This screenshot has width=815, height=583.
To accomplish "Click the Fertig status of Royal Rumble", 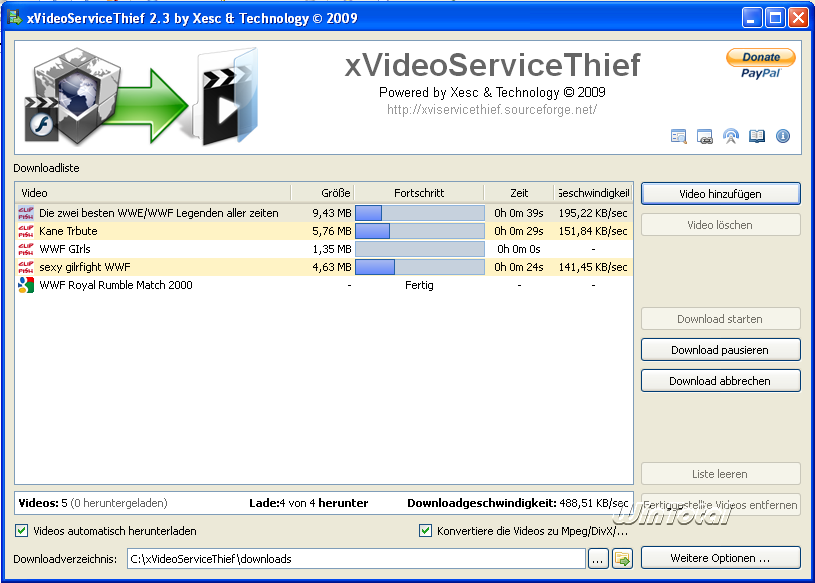I will coord(419,285).
